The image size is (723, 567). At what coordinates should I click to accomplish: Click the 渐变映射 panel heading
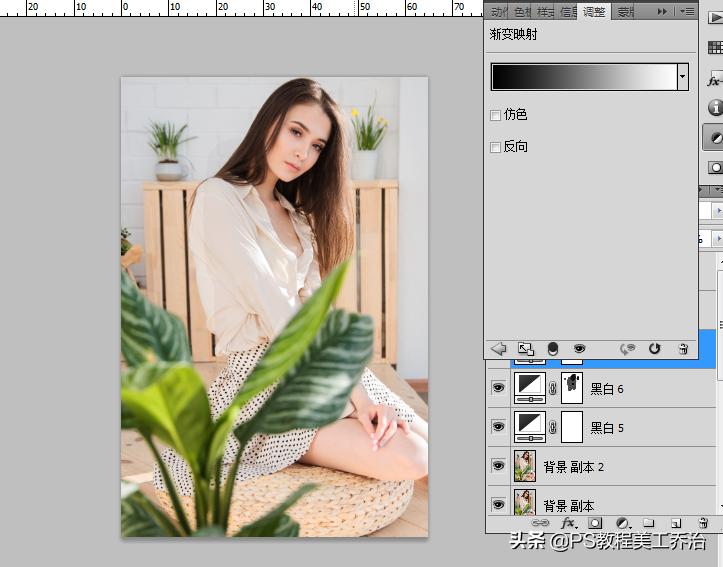[513, 35]
